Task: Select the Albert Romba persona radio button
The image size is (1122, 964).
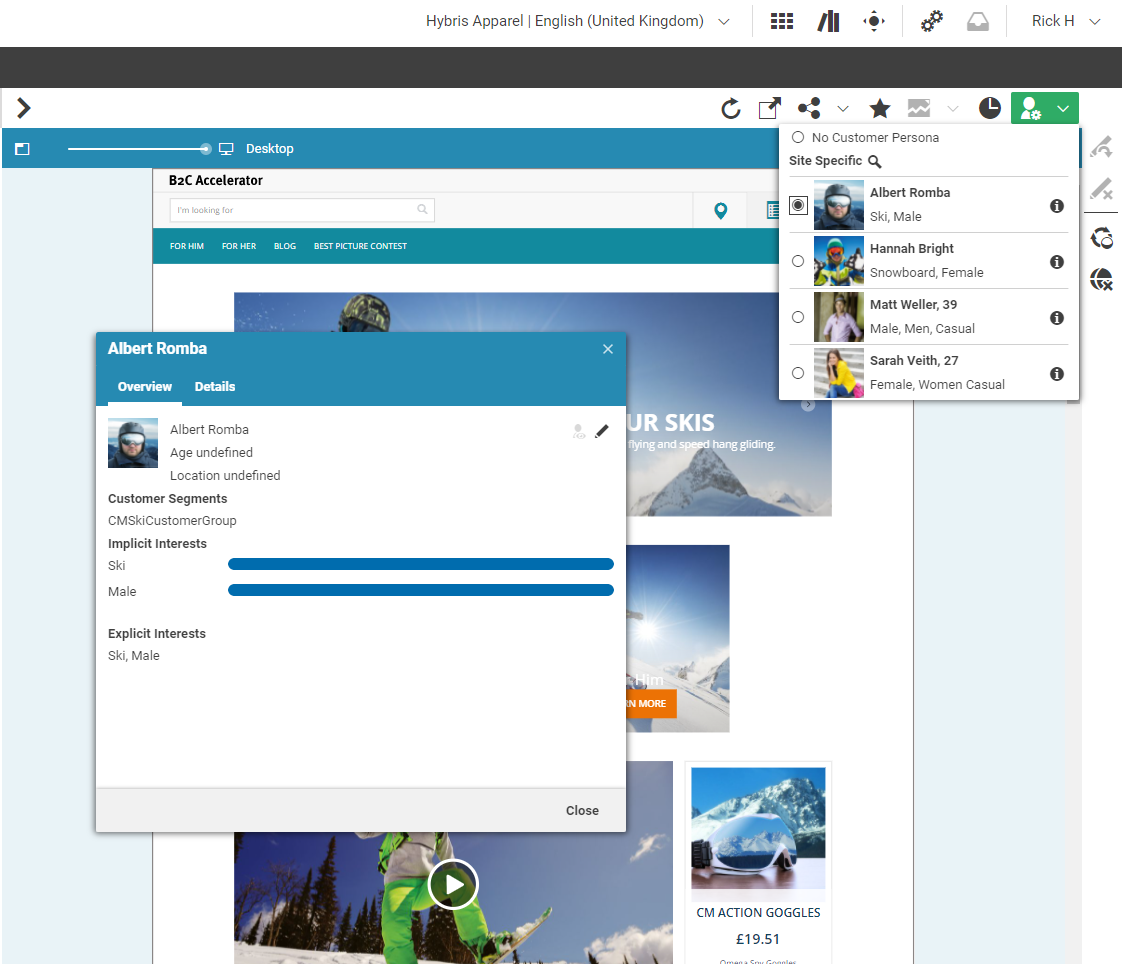Action: coord(798,205)
